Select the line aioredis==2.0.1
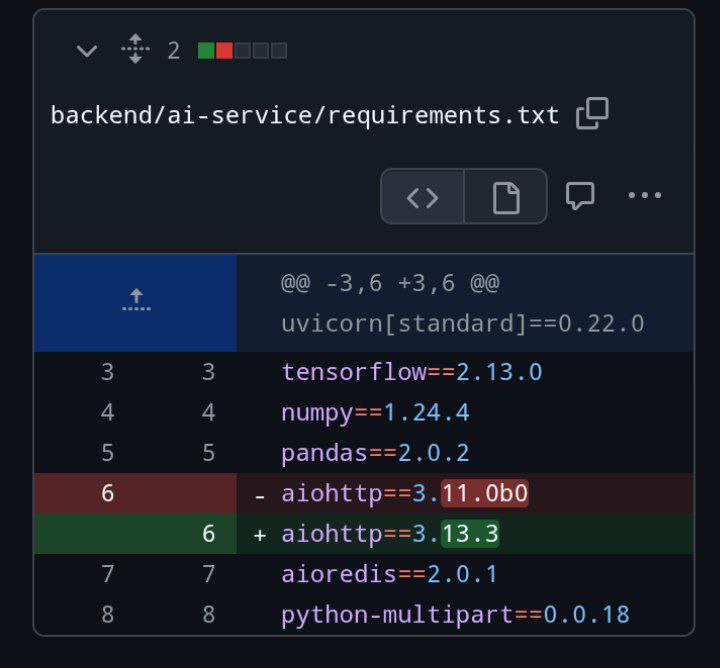This screenshot has width=720, height=668. click(x=390, y=574)
